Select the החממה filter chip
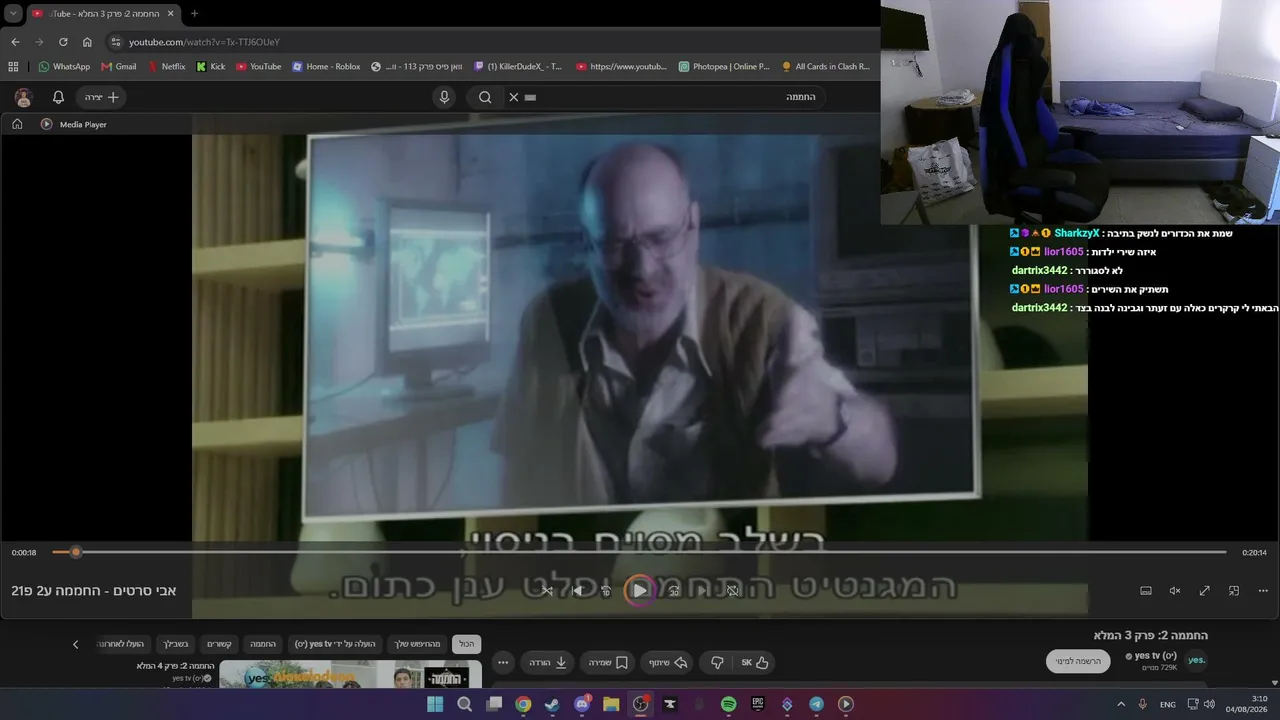Screen dimensions: 1280x720 (263, 644)
